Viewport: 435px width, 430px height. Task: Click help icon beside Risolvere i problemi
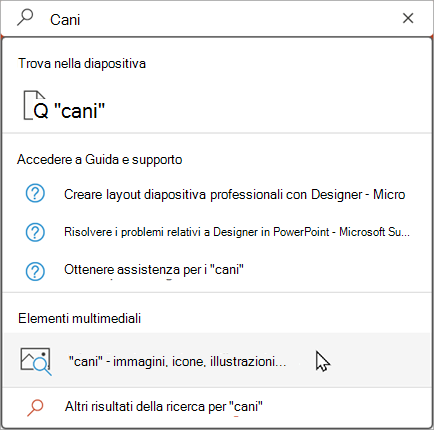[x=35, y=232]
